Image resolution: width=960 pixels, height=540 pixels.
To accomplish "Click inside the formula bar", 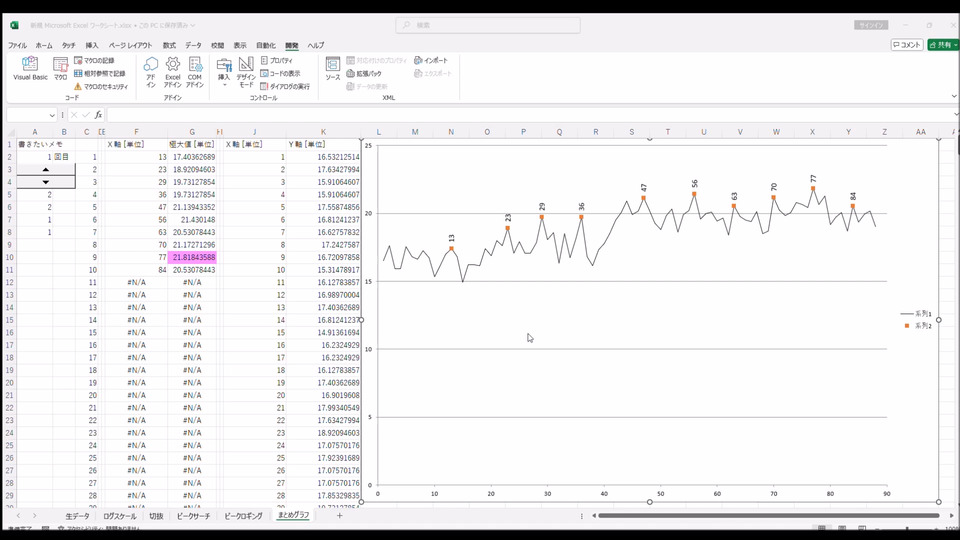I will pos(530,115).
